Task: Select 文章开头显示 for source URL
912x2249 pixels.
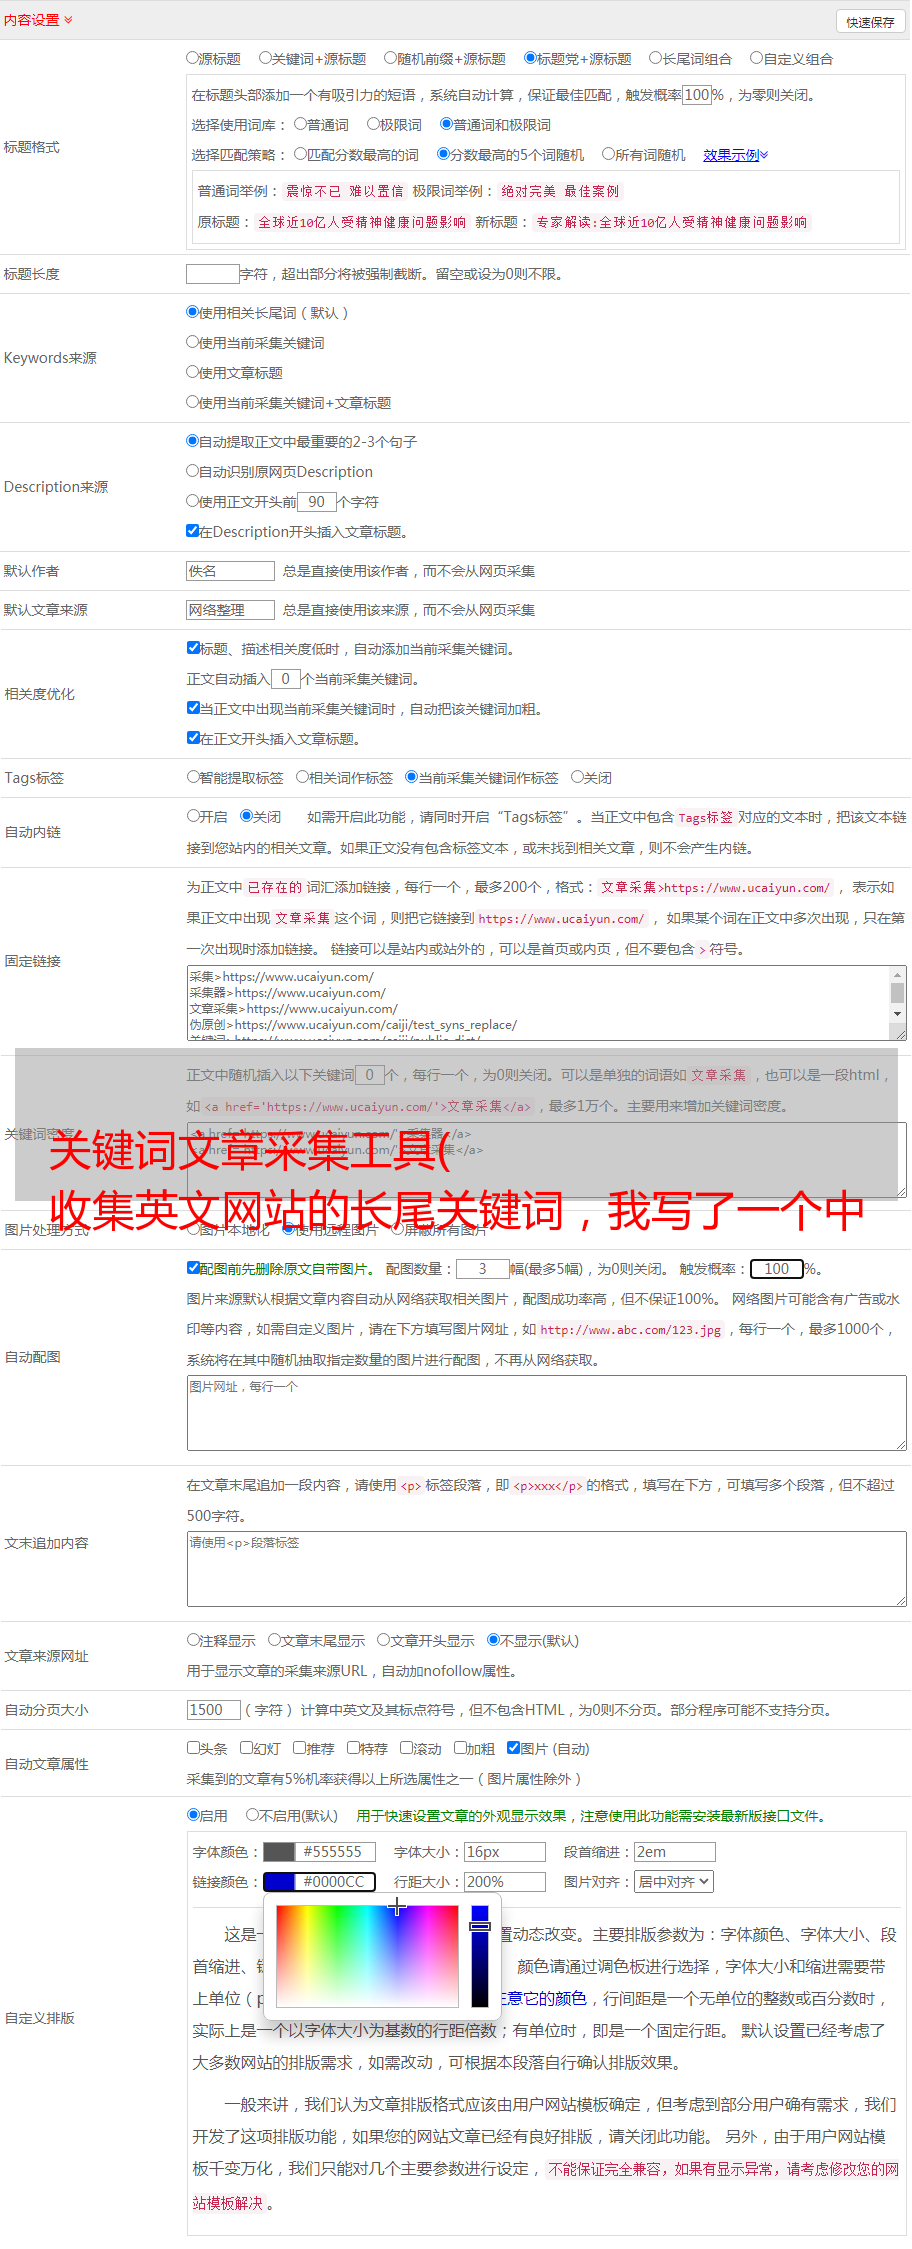Action: point(383,1640)
